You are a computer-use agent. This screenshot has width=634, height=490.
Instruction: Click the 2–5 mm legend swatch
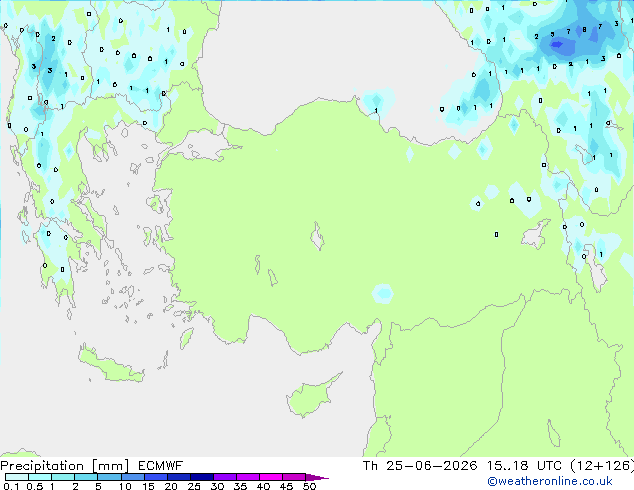(86, 477)
